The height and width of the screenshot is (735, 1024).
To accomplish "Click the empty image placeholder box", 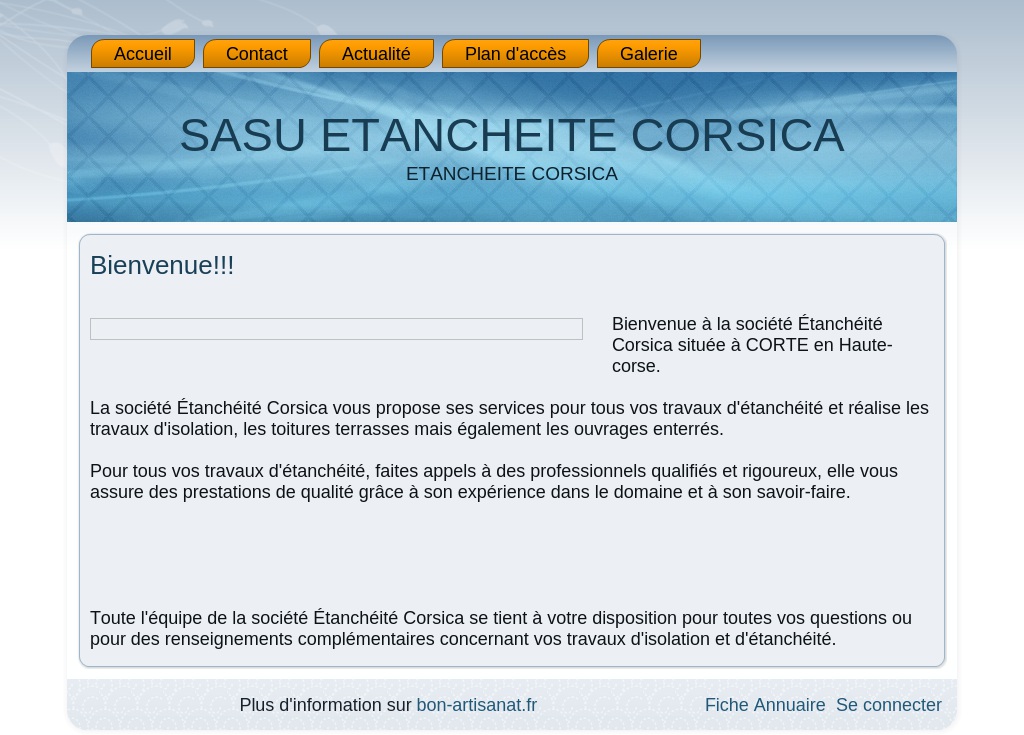I will click(336, 329).
